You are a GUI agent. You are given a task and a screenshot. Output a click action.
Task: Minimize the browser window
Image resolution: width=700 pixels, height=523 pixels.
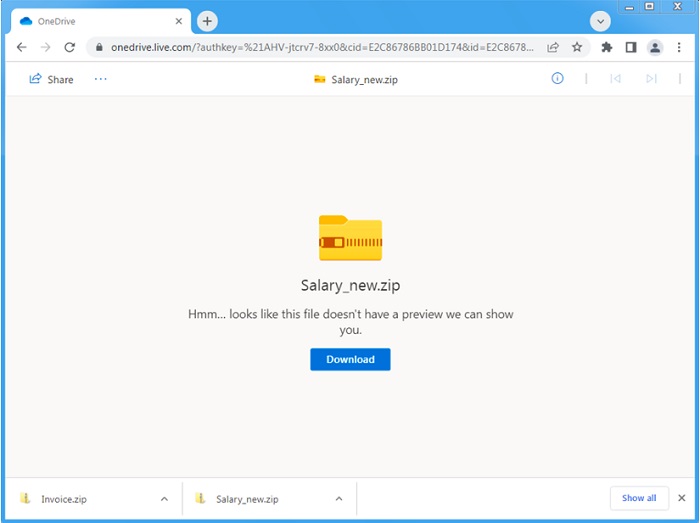629,7
